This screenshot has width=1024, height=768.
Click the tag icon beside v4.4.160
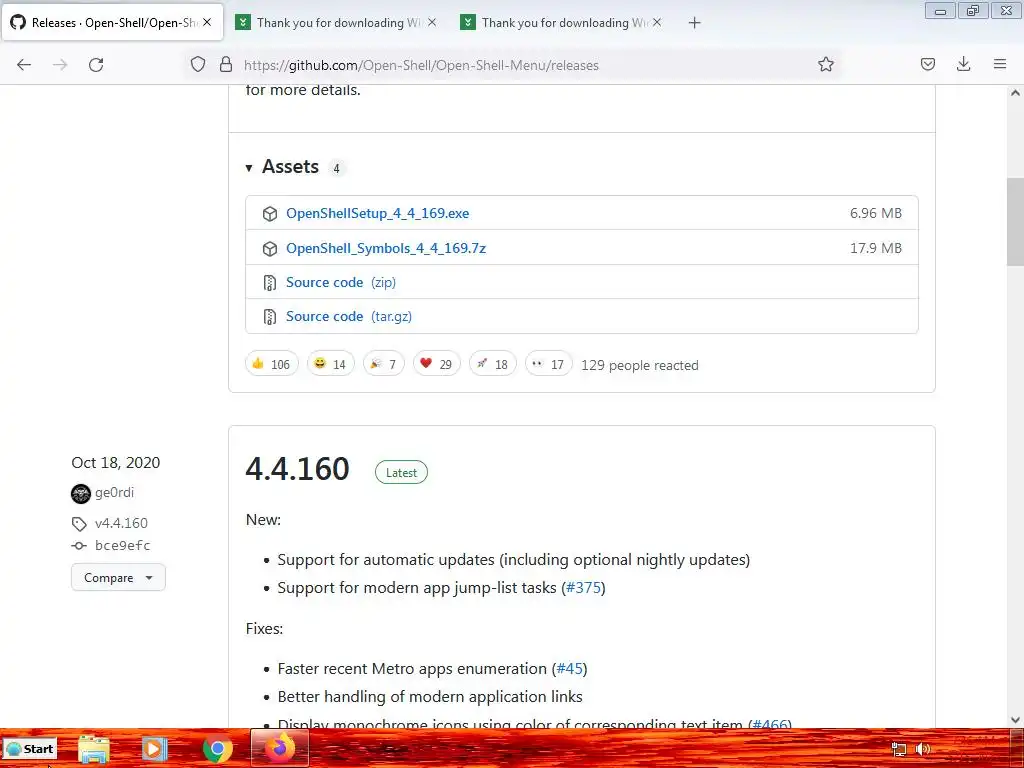79,524
